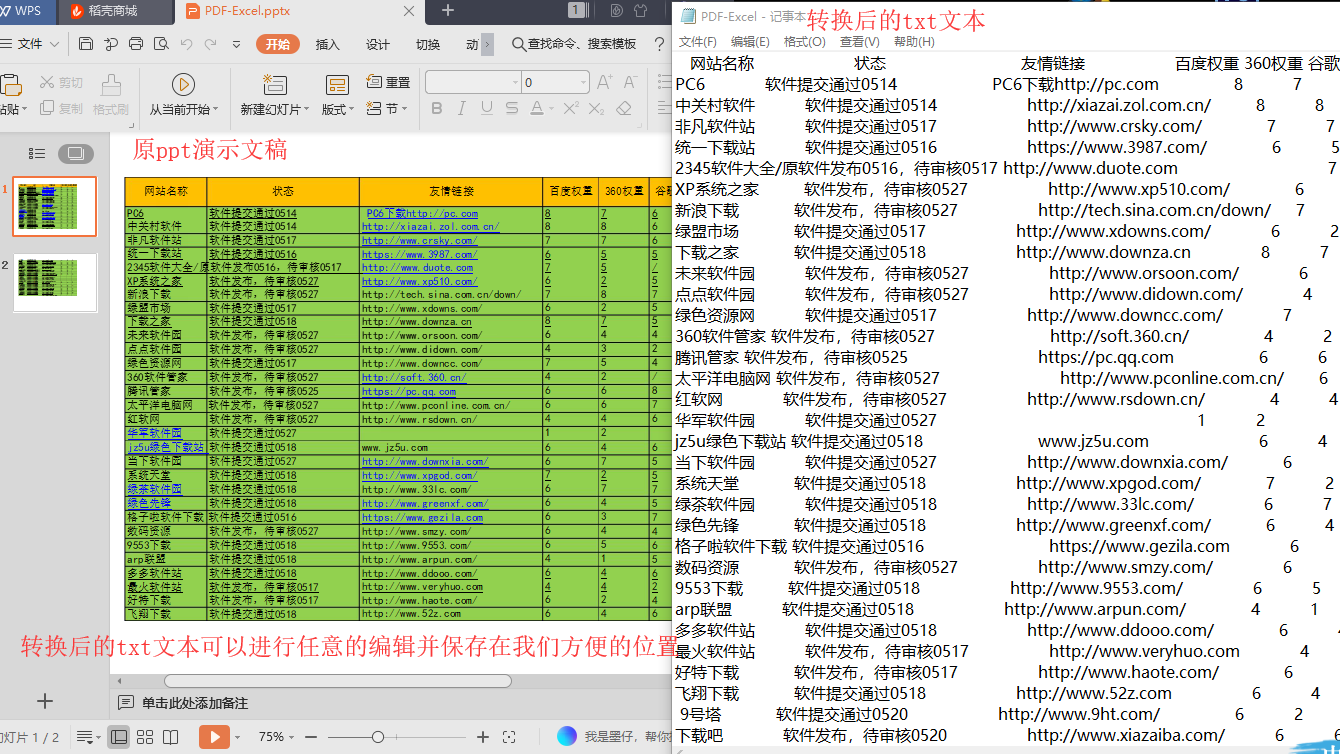Click the Cut (剪切) scissors button
This screenshot has height=754, width=1340.
61,83
